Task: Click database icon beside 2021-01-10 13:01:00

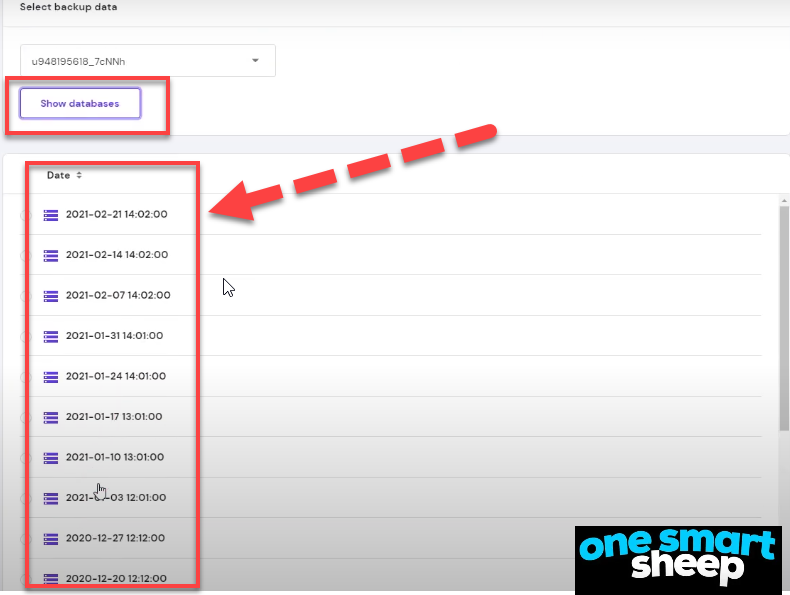Action: 50,458
